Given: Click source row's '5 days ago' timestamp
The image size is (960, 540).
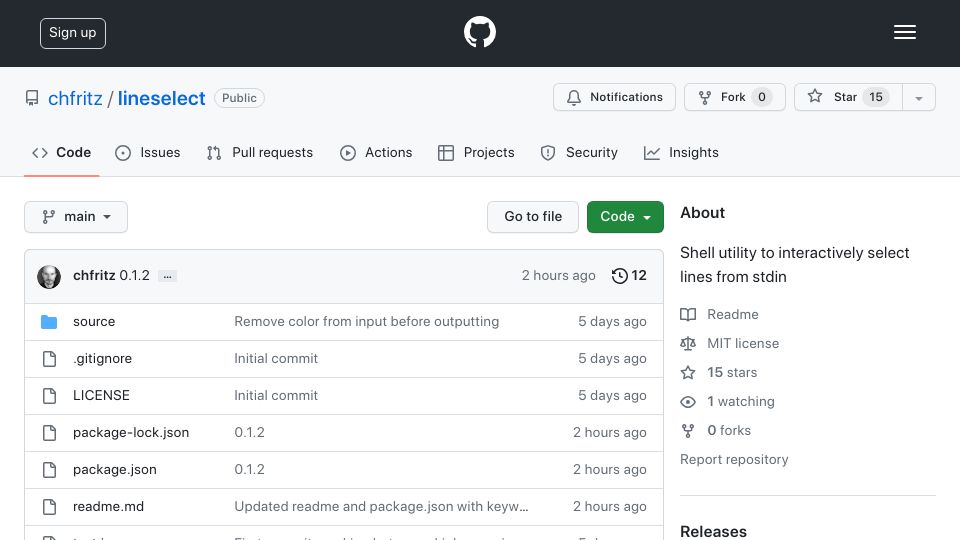Looking at the screenshot, I should pos(612,321).
